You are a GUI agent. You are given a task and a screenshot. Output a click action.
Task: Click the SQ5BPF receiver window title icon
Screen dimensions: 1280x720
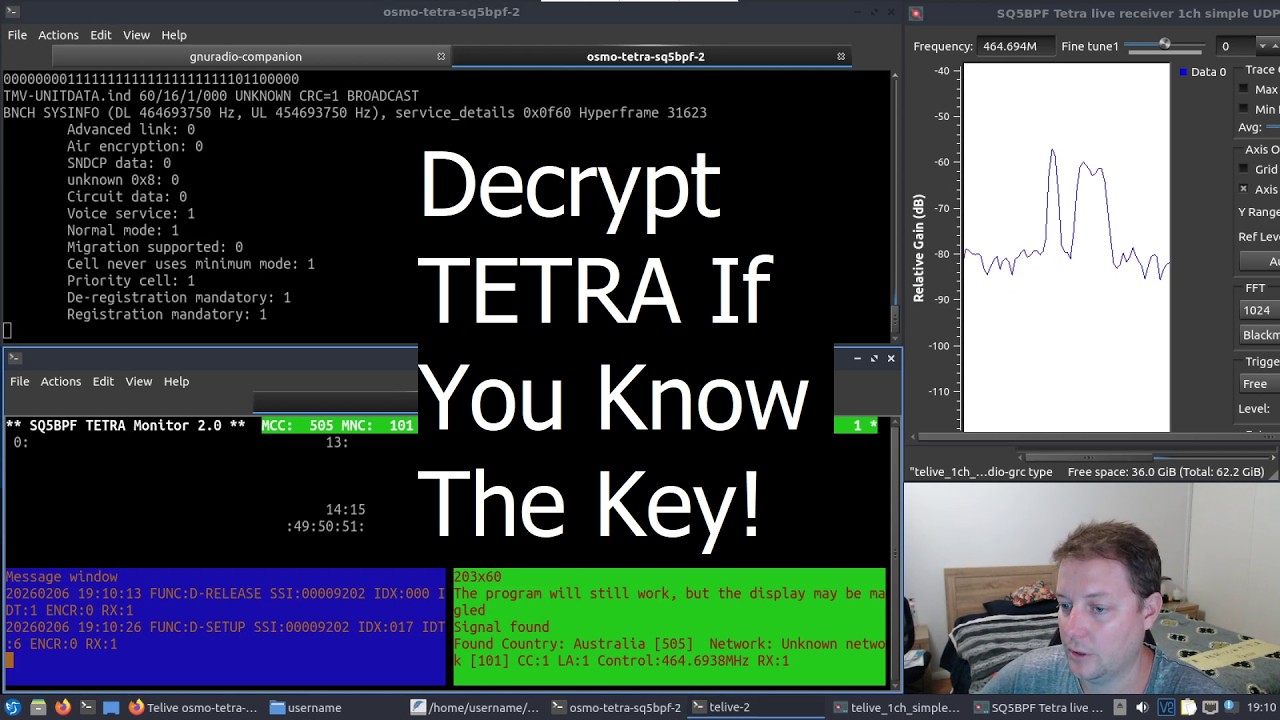point(916,13)
